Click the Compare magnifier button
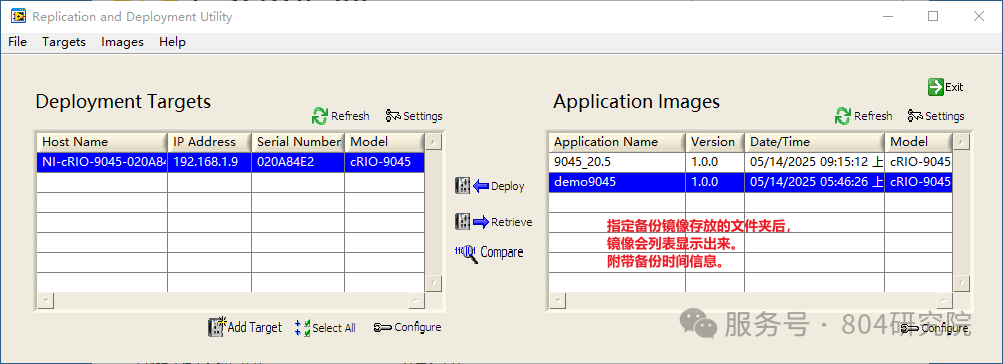 click(x=489, y=253)
